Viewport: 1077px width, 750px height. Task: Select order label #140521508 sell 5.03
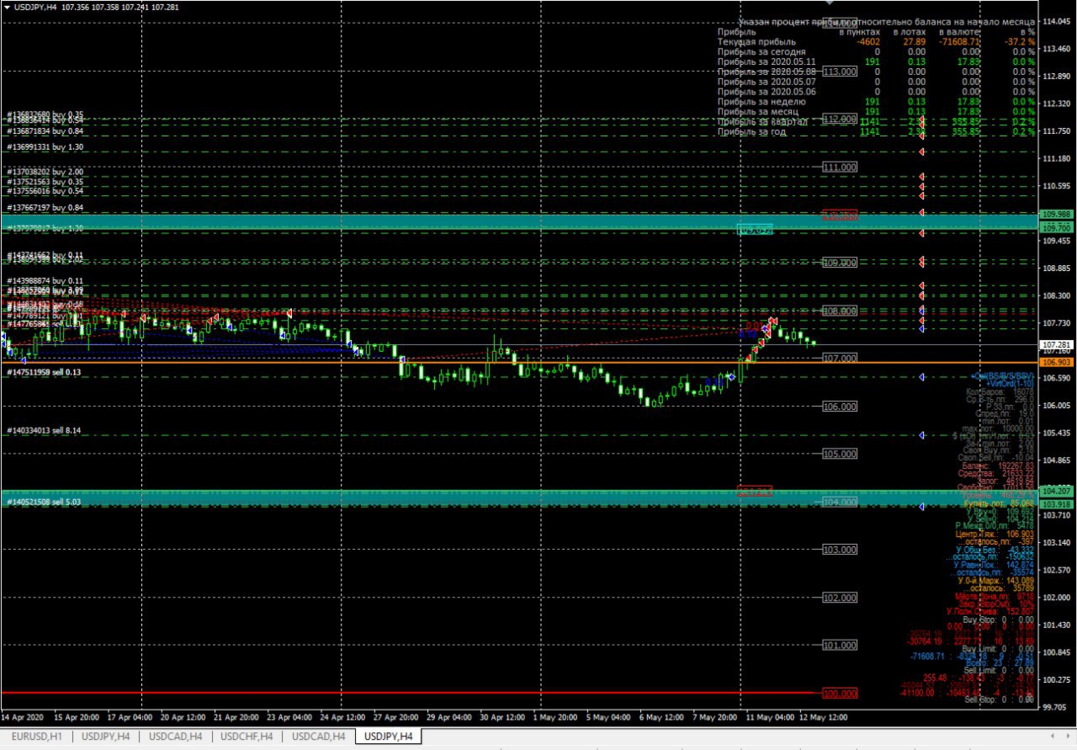44,502
